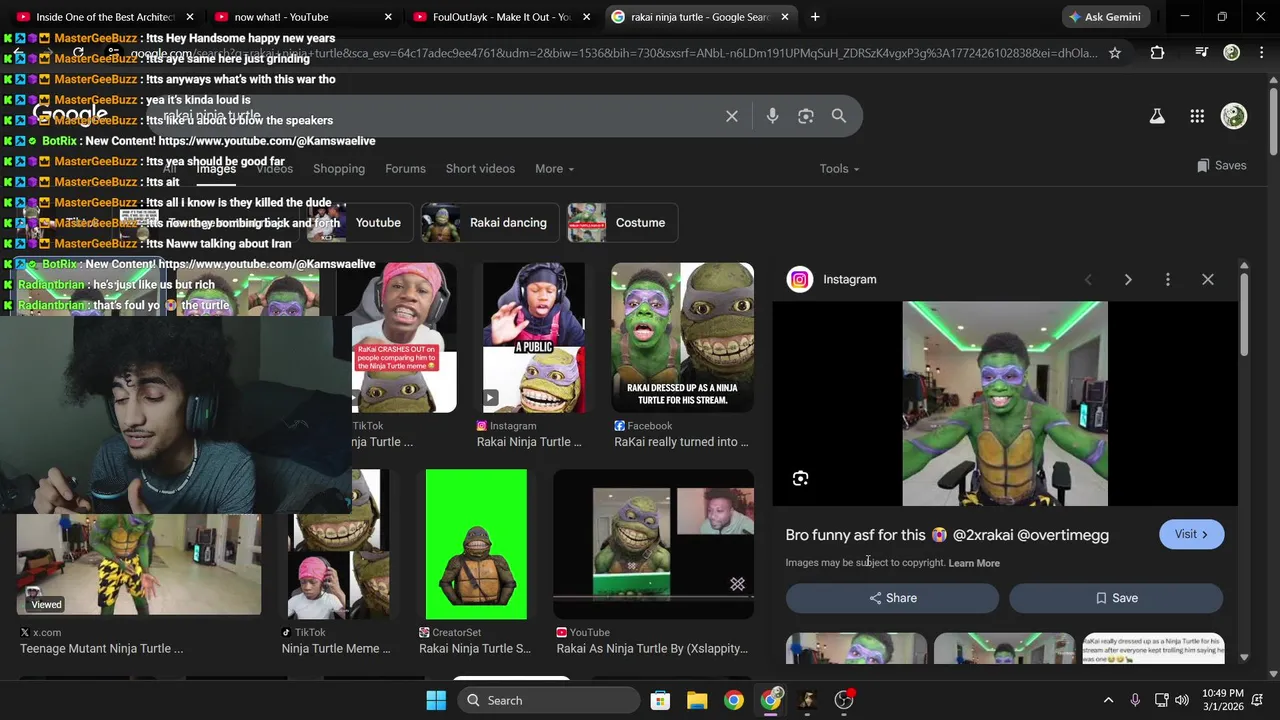The width and height of the screenshot is (1280, 720).
Task: Open Google account profile avatar
Action: (1234, 116)
